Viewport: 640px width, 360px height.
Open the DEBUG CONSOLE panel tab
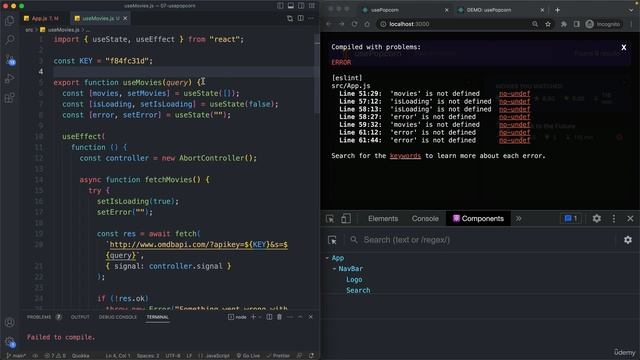[118, 317]
